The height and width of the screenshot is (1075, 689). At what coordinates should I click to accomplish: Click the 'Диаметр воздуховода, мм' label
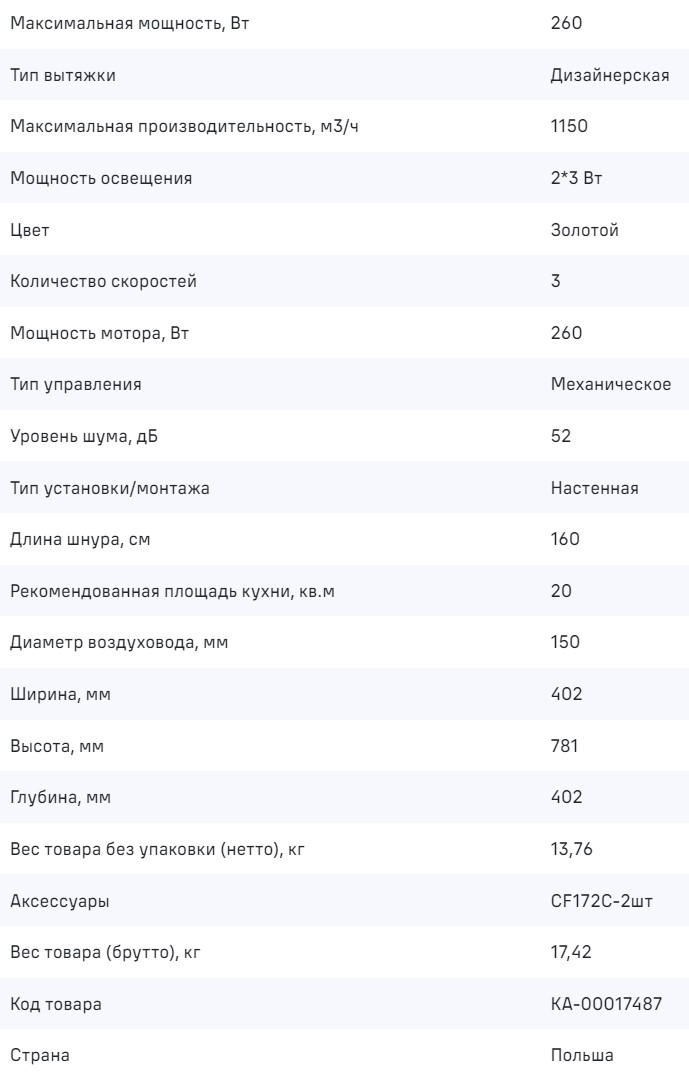coord(119,642)
